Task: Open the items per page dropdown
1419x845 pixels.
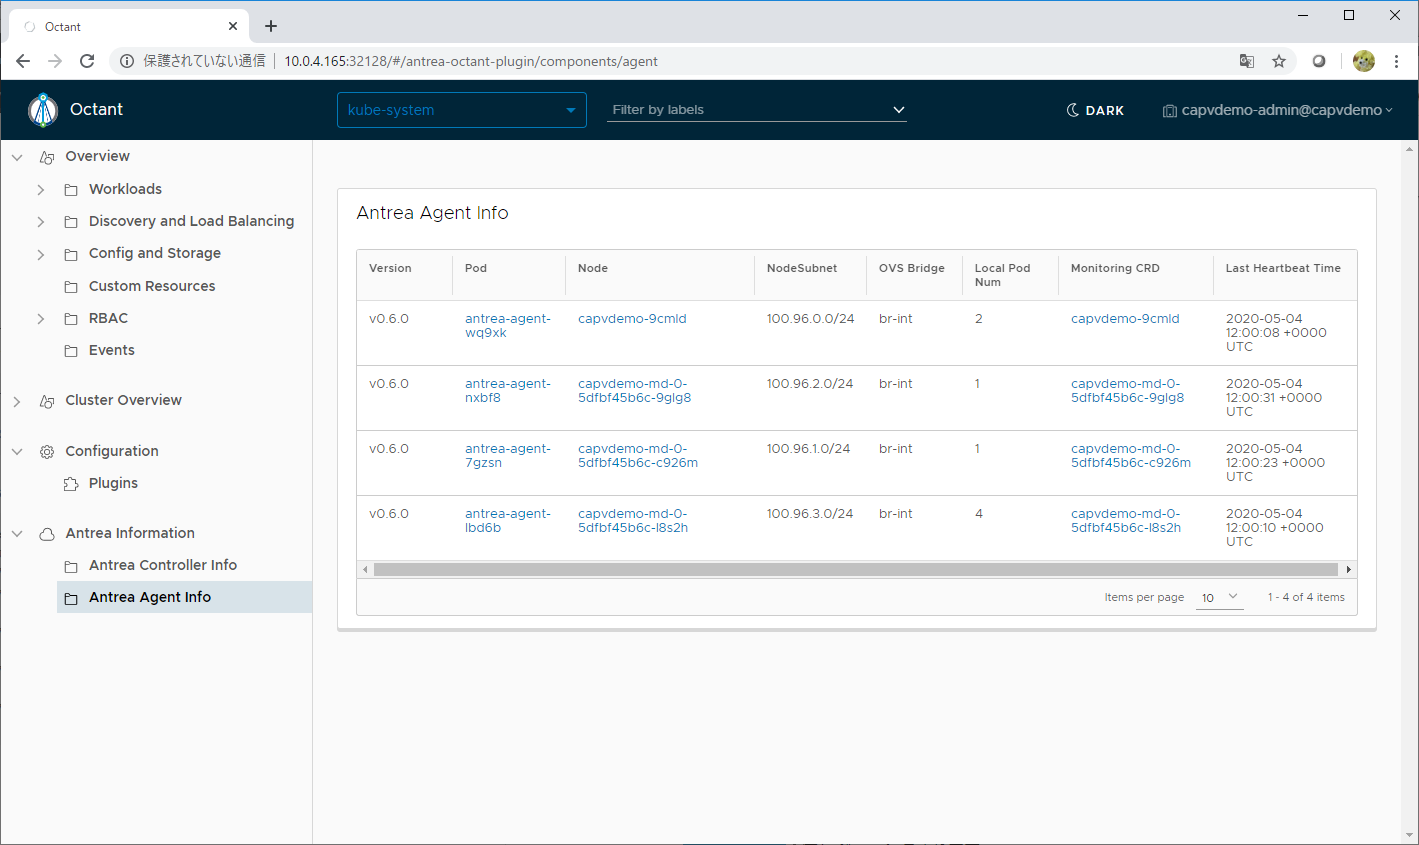Action: [1220, 597]
